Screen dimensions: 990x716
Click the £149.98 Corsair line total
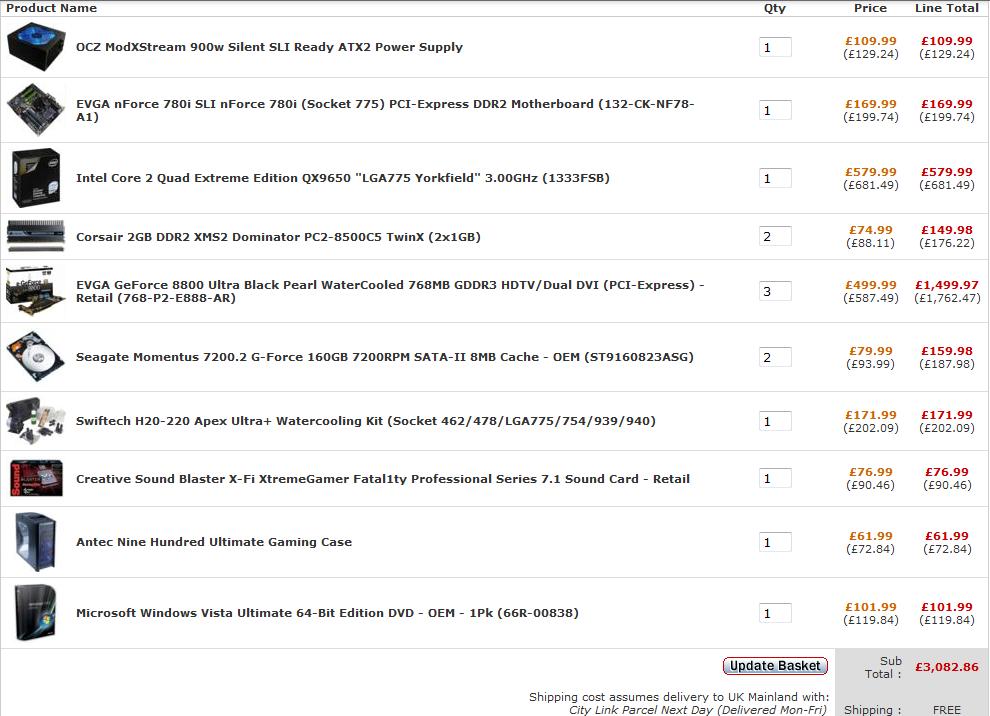click(946, 230)
